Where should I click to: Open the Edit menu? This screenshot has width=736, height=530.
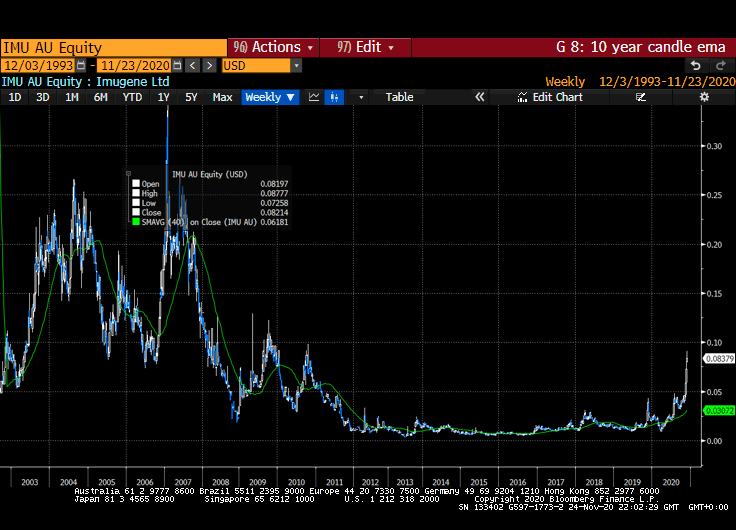[x=366, y=47]
